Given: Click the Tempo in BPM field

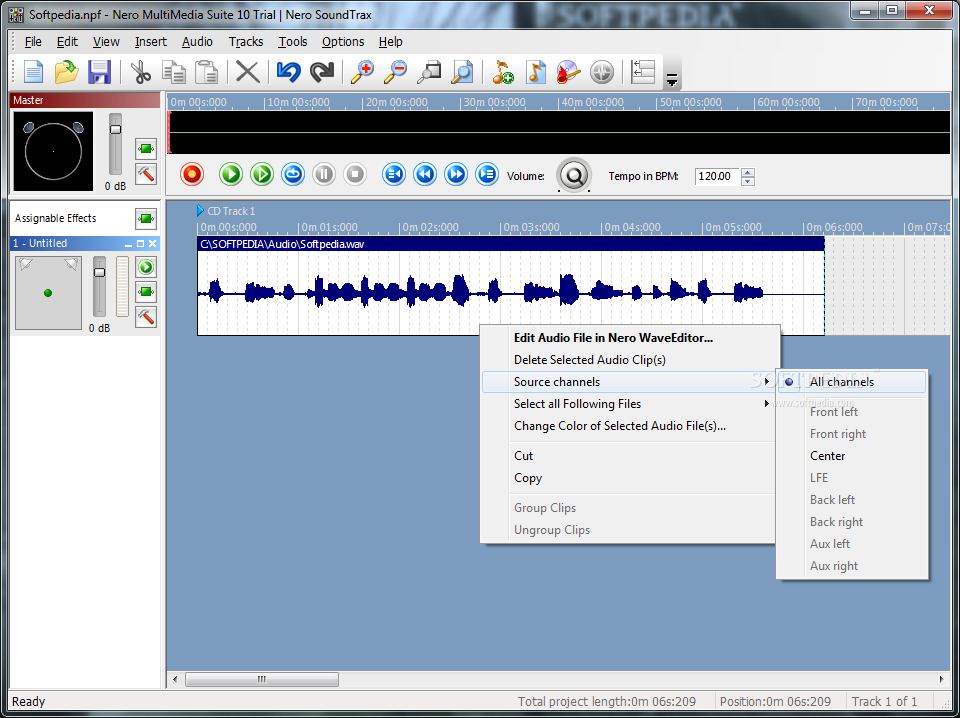Looking at the screenshot, I should tap(717, 176).
